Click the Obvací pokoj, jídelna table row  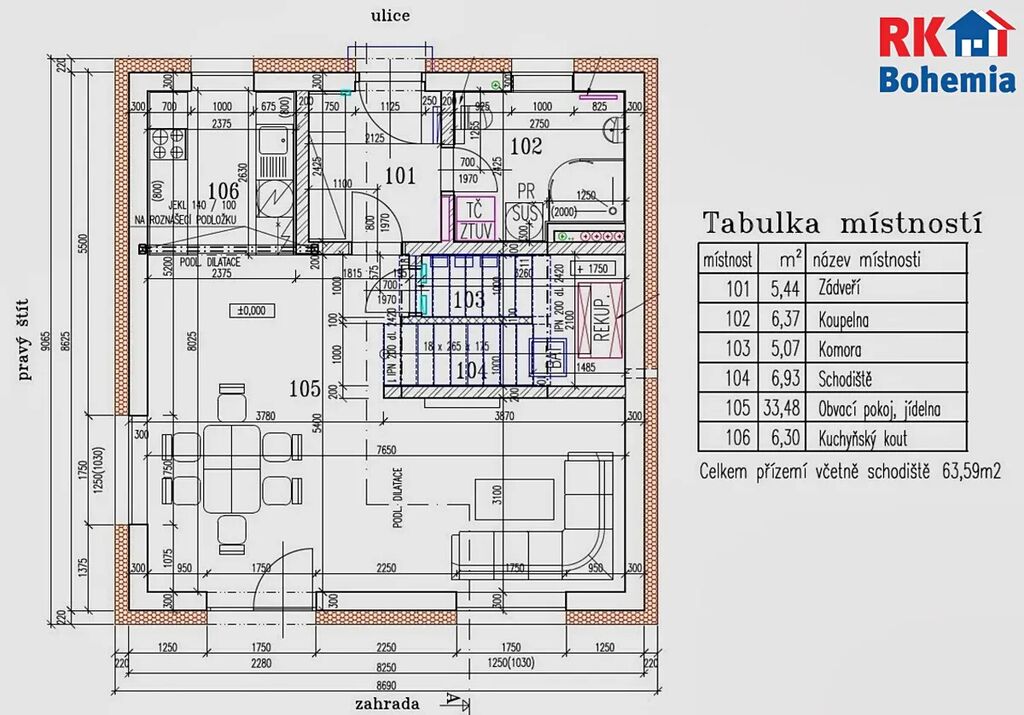(x=832, y=408)
